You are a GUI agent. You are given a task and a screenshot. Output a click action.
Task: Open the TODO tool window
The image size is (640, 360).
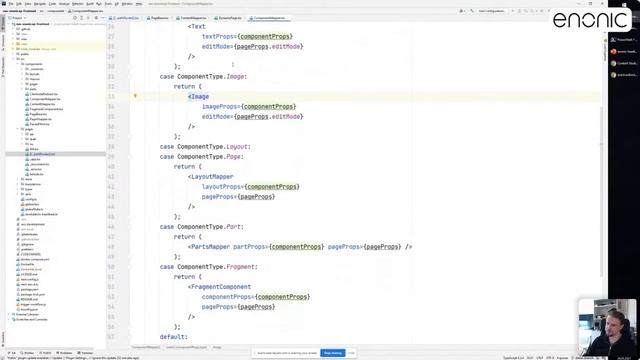pyautogui.click(x=45, y=353)
